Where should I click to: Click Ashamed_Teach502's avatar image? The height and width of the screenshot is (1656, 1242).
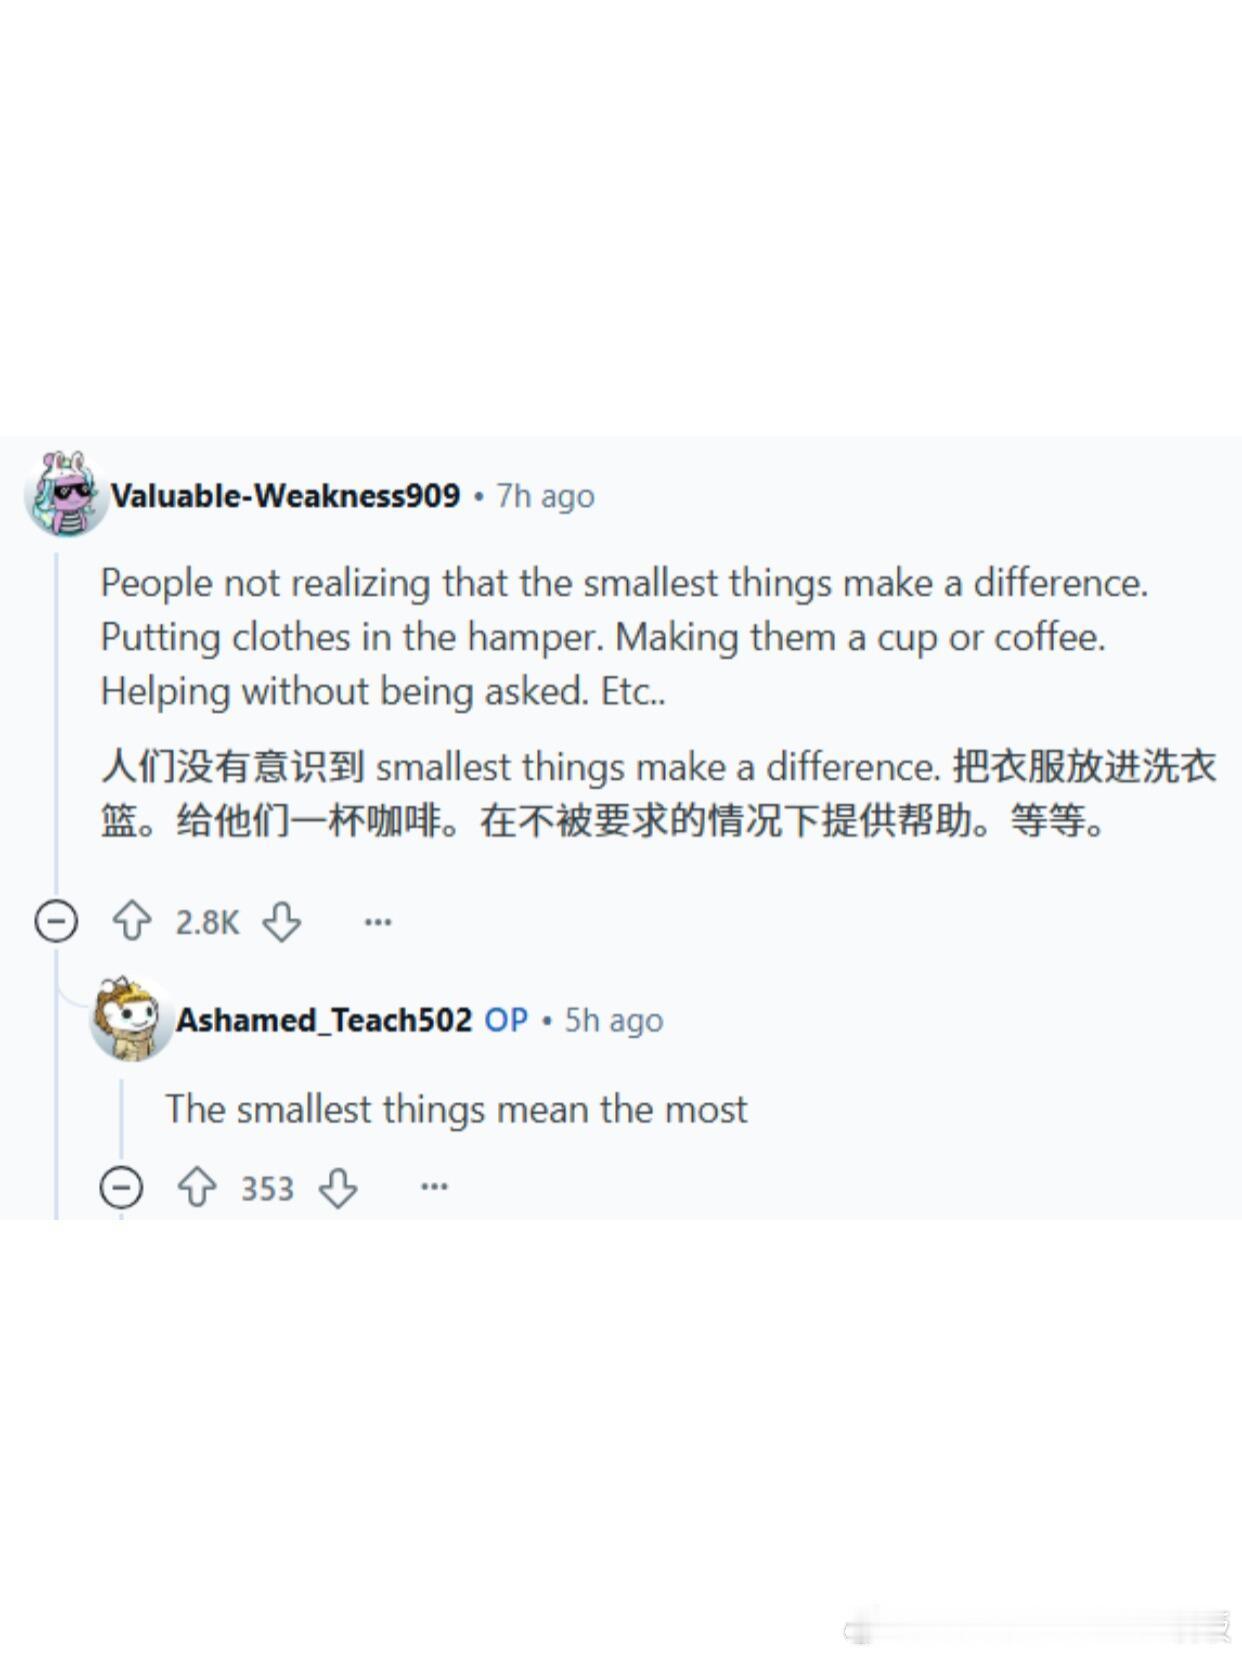point(130,1018)
